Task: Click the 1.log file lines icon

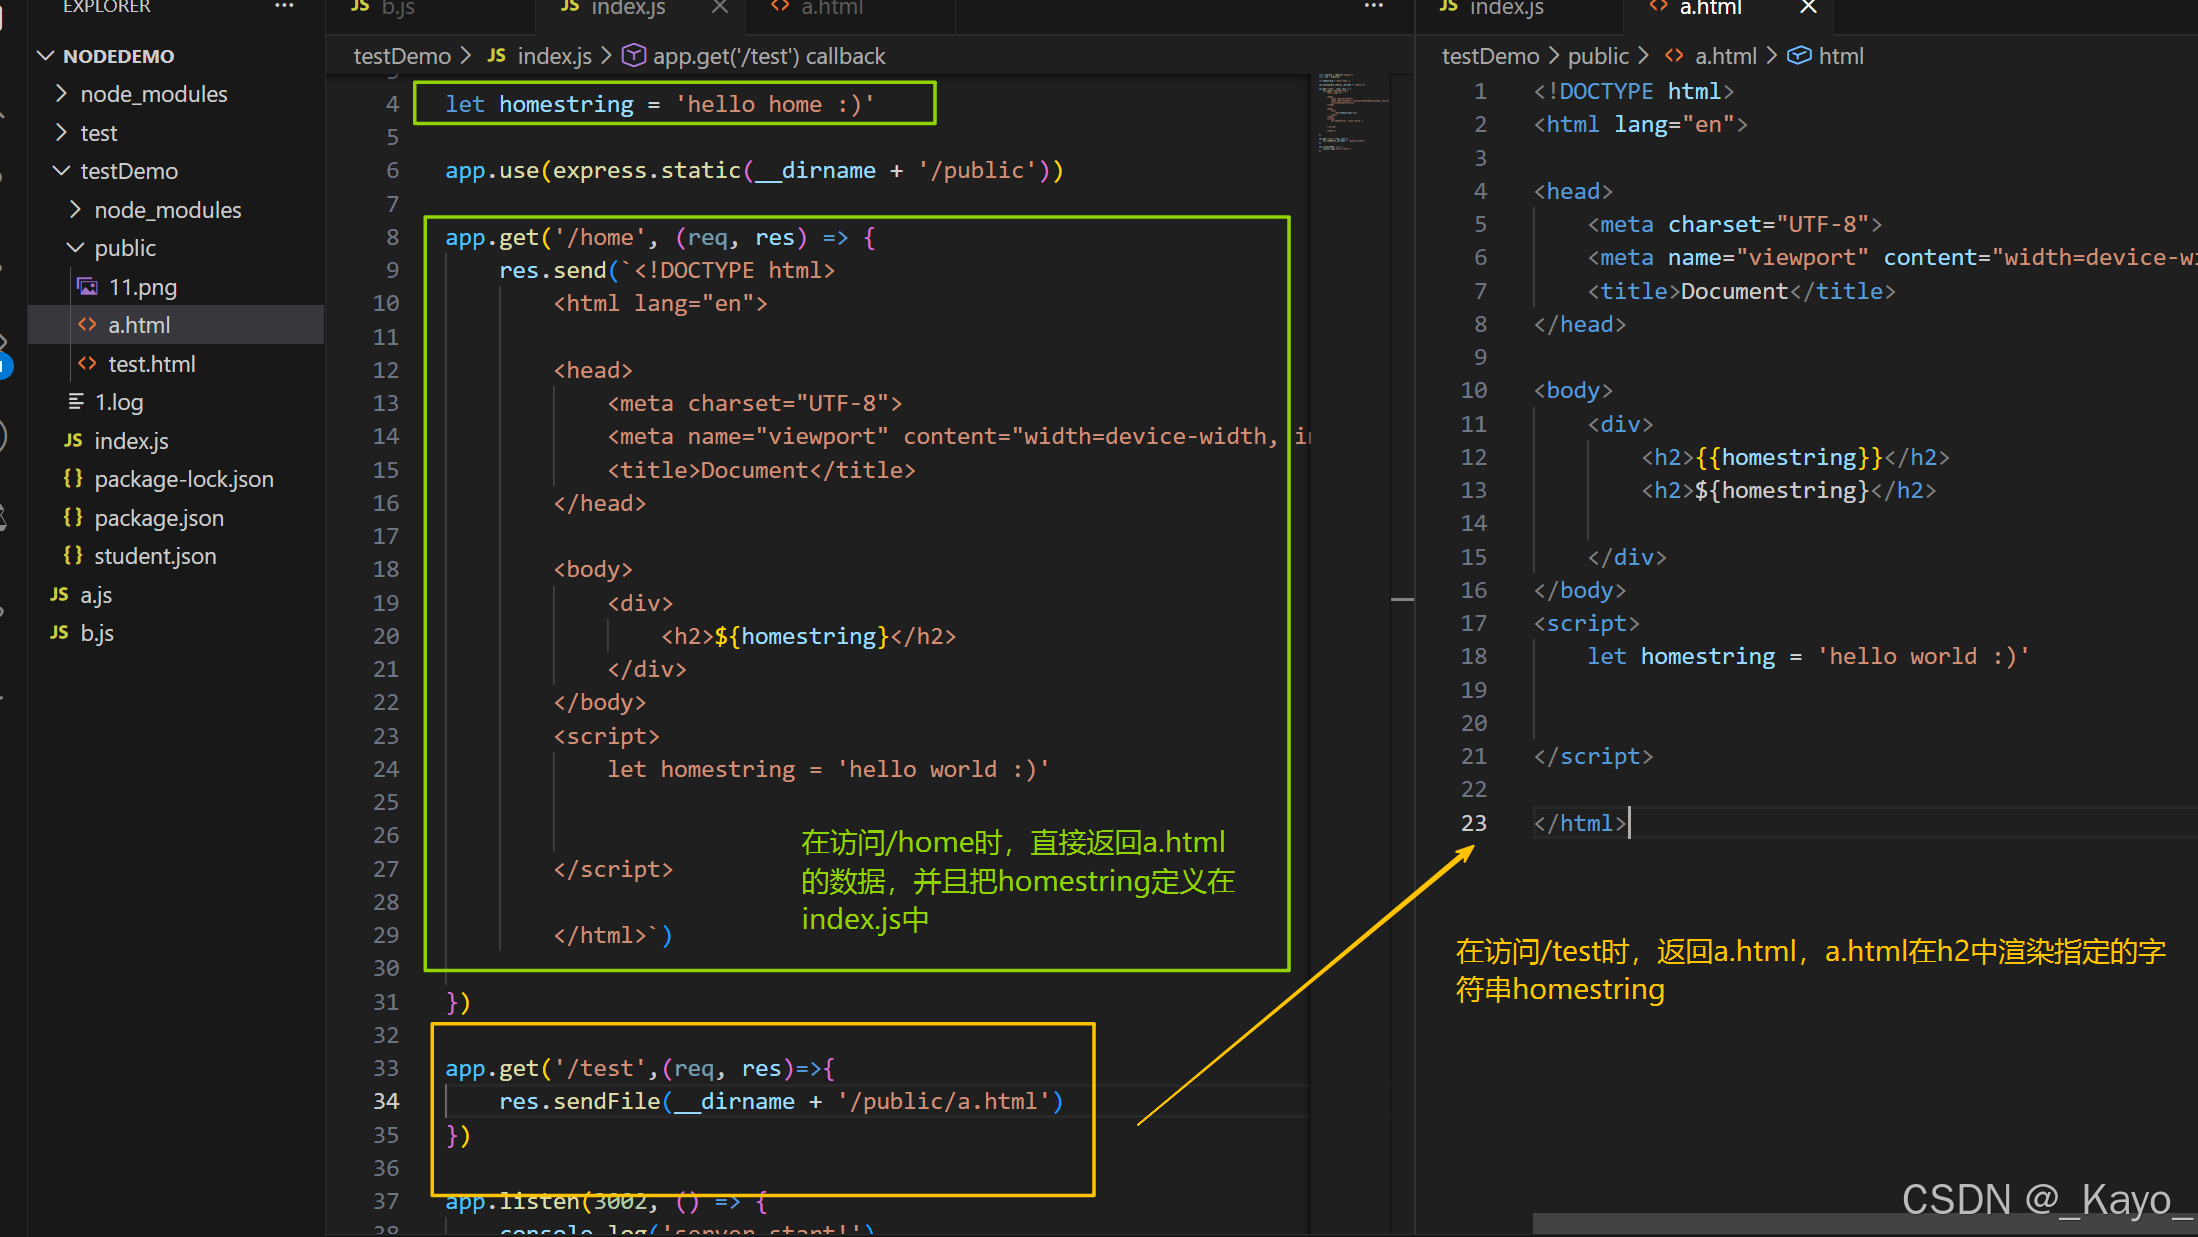Action: click(75, 402)
